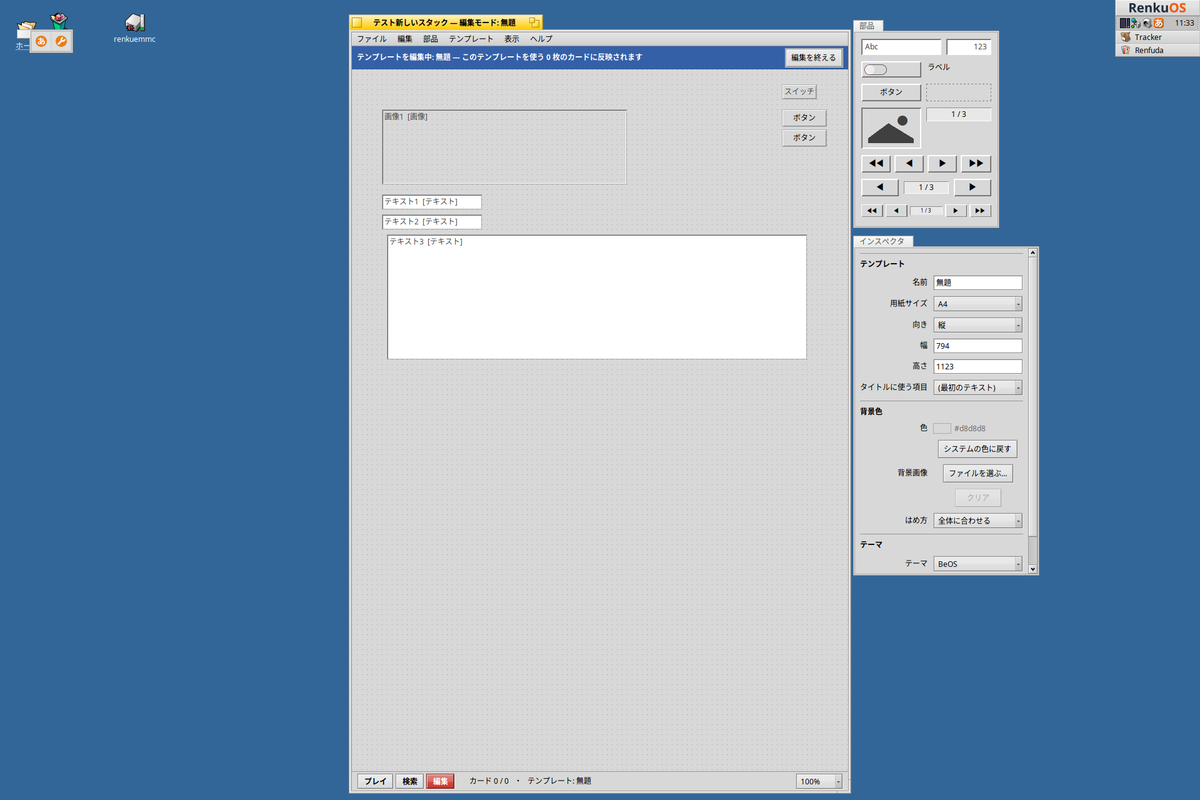Click the inspector scrollbar down arrow
This screenshot has height=800, width=1200.
click(1033, 567)
